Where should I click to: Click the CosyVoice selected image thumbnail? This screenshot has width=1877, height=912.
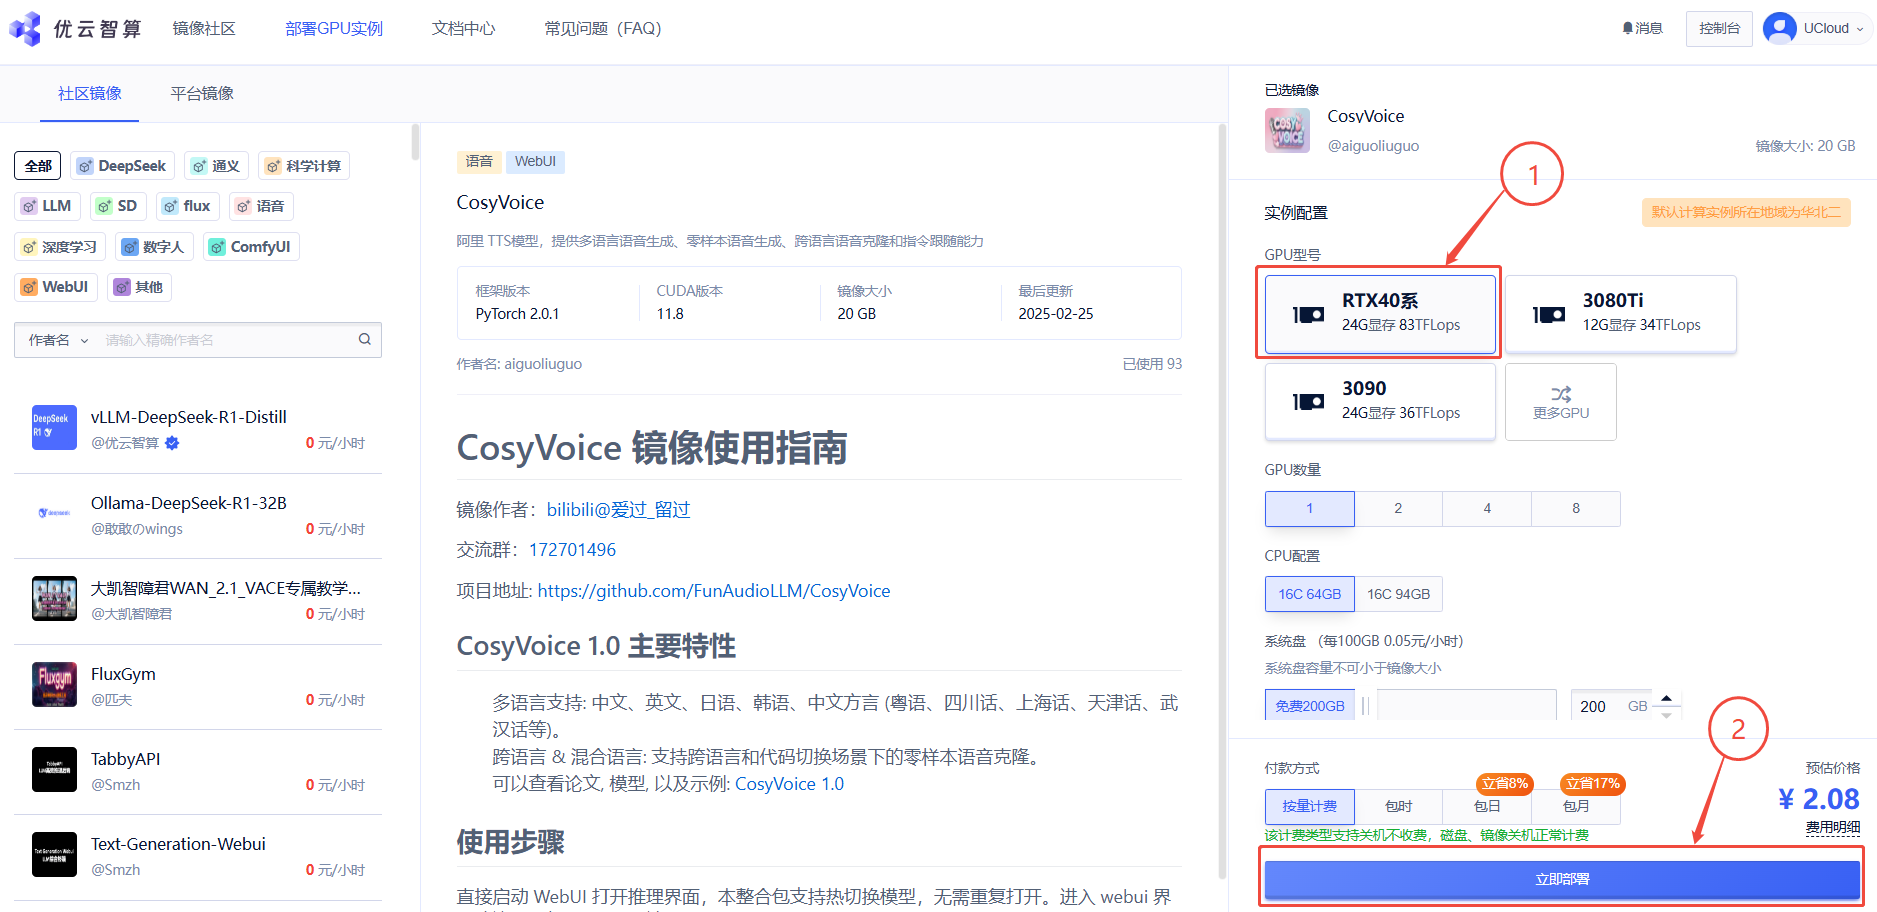[x=1287, y=130]
